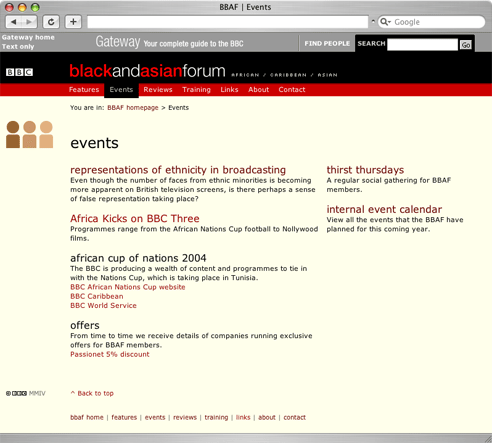Click the footer contact link

[294, 417]
